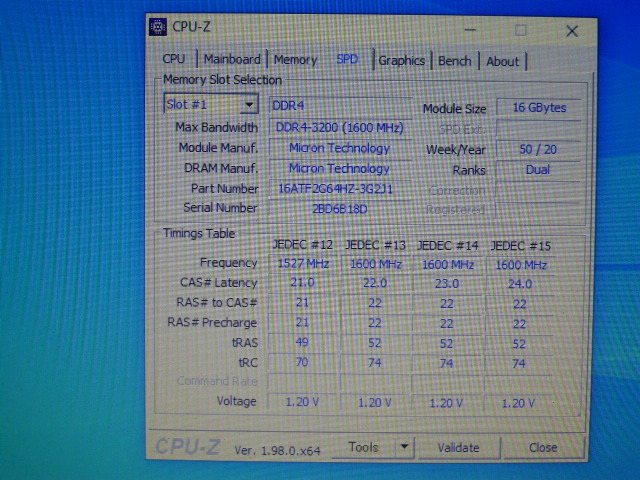
Task: Open the Graphics tab
Action: coord(402,61)
